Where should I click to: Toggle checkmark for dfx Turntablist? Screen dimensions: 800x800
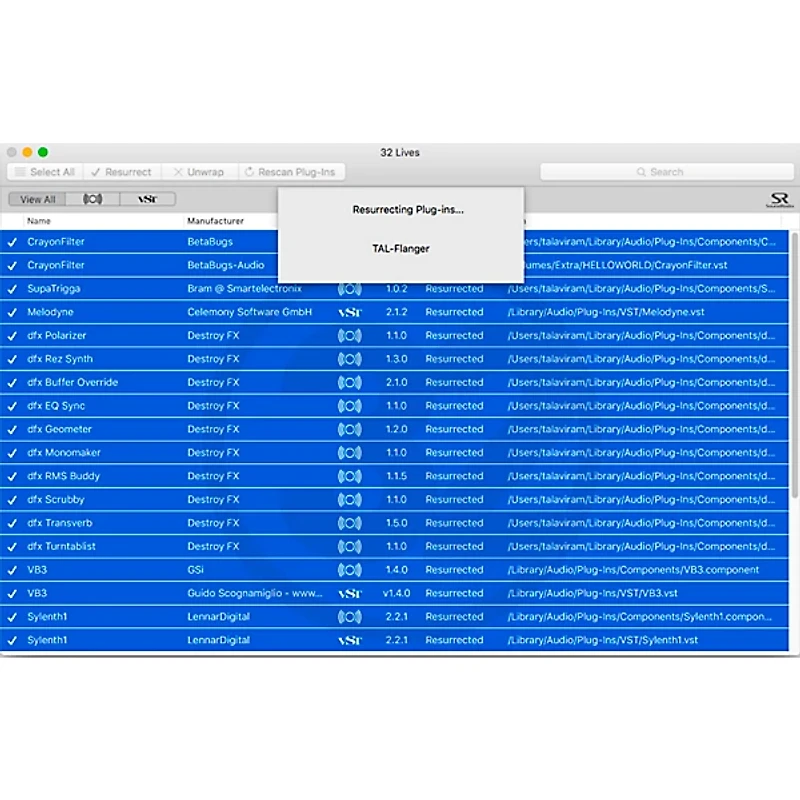12,546
